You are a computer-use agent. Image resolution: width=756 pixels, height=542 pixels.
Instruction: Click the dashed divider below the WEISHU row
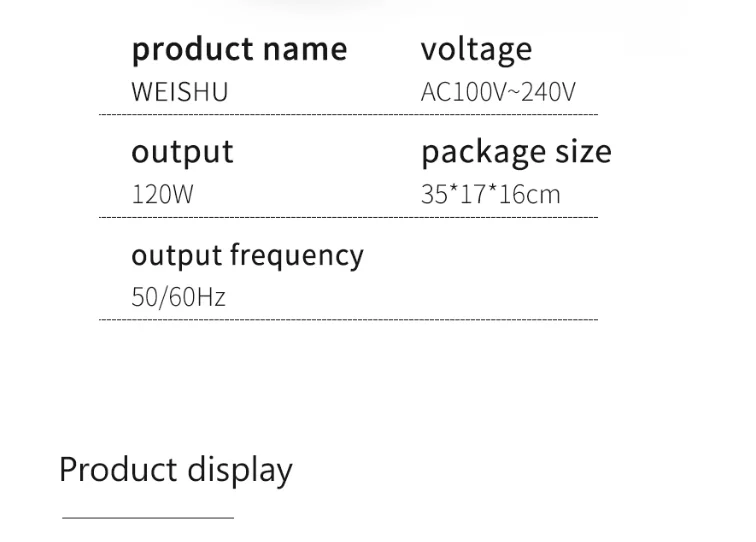(x=348, y=115)
